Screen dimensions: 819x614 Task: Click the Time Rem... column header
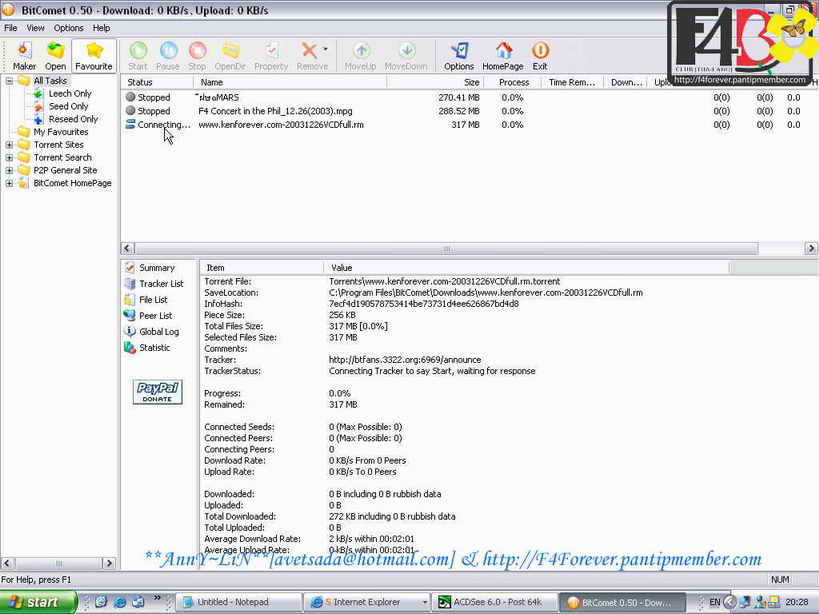point(572,82)
